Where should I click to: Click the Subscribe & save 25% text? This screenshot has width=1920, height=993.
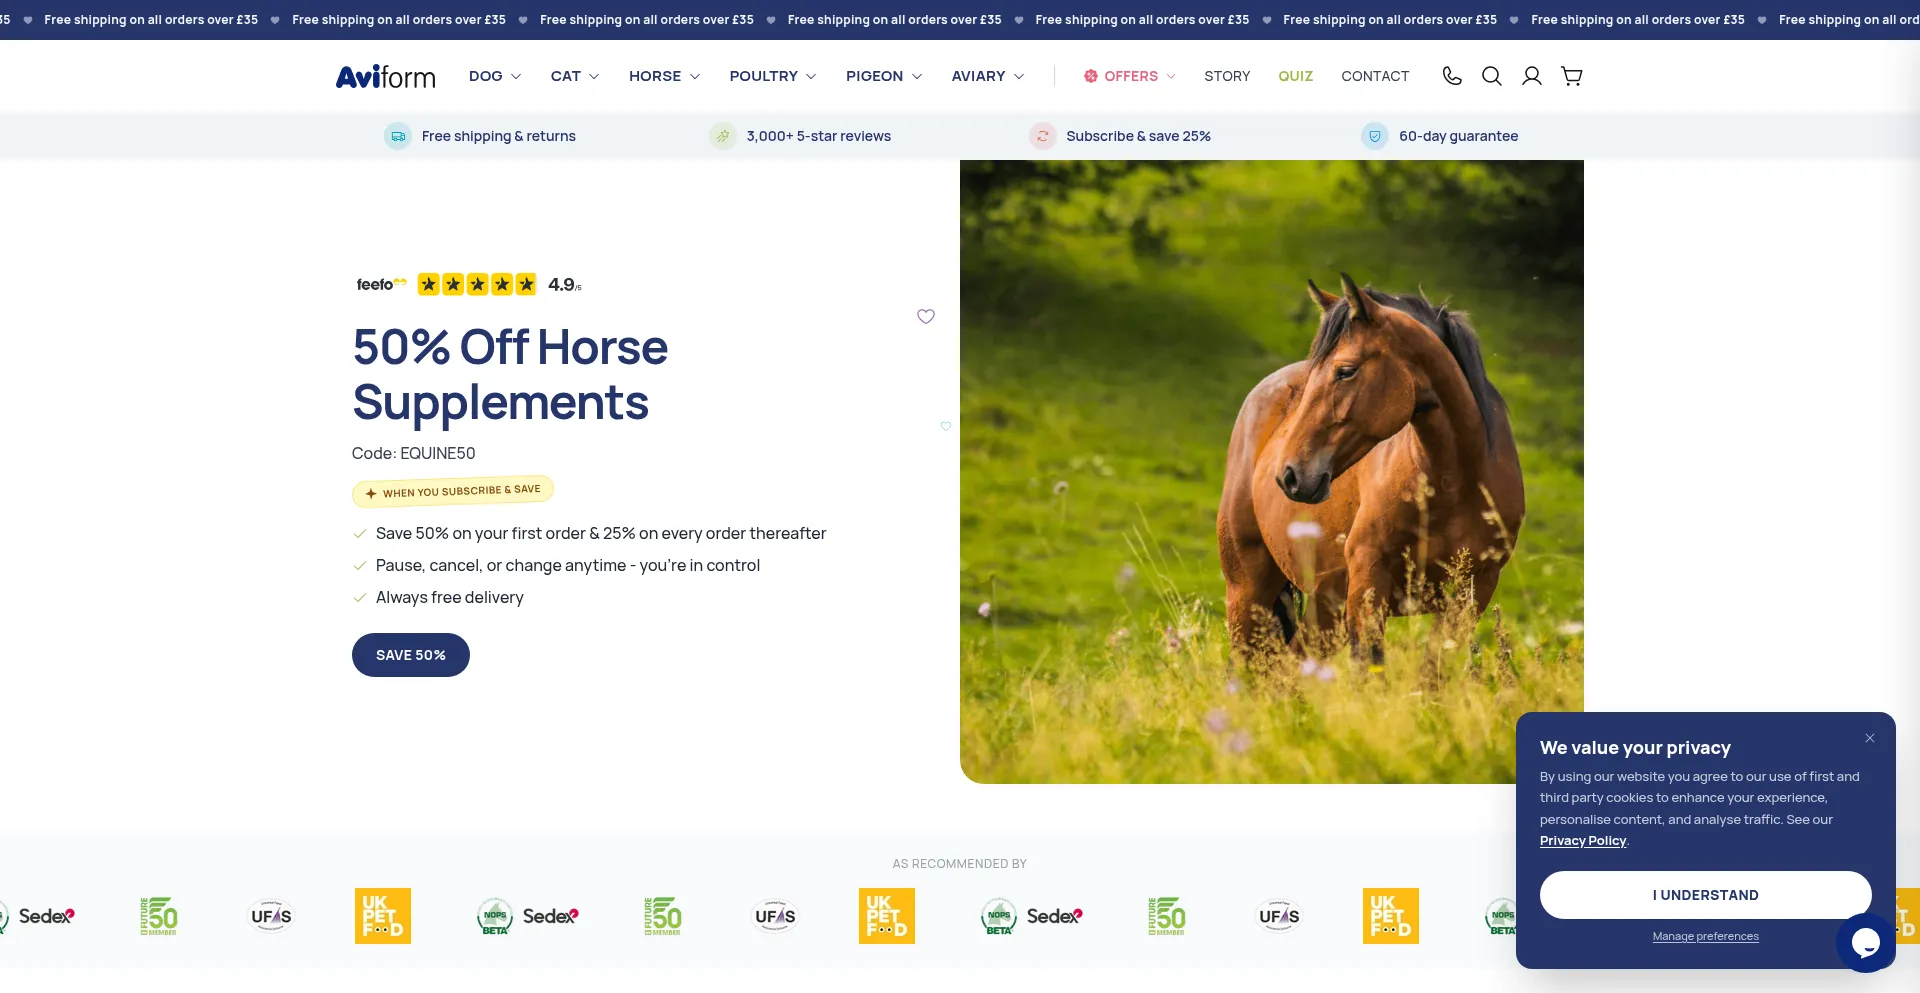(1138, 136)
